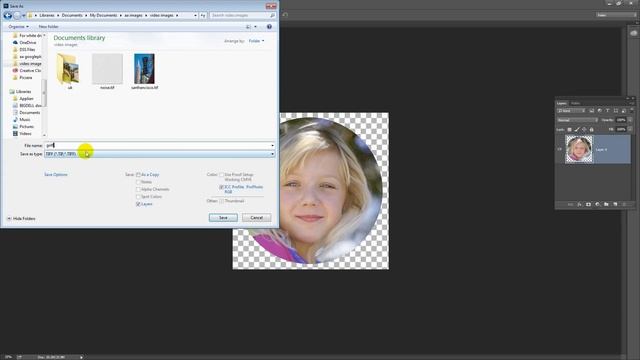
Task: Click the Libraries node in navigation pane
Action: coord(20,91)
